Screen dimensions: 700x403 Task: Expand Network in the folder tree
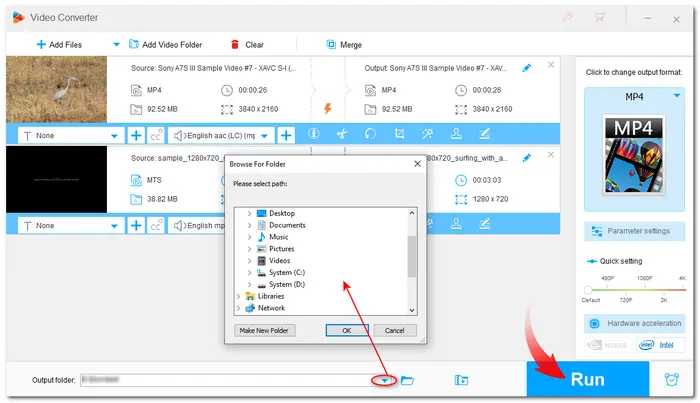238,308
